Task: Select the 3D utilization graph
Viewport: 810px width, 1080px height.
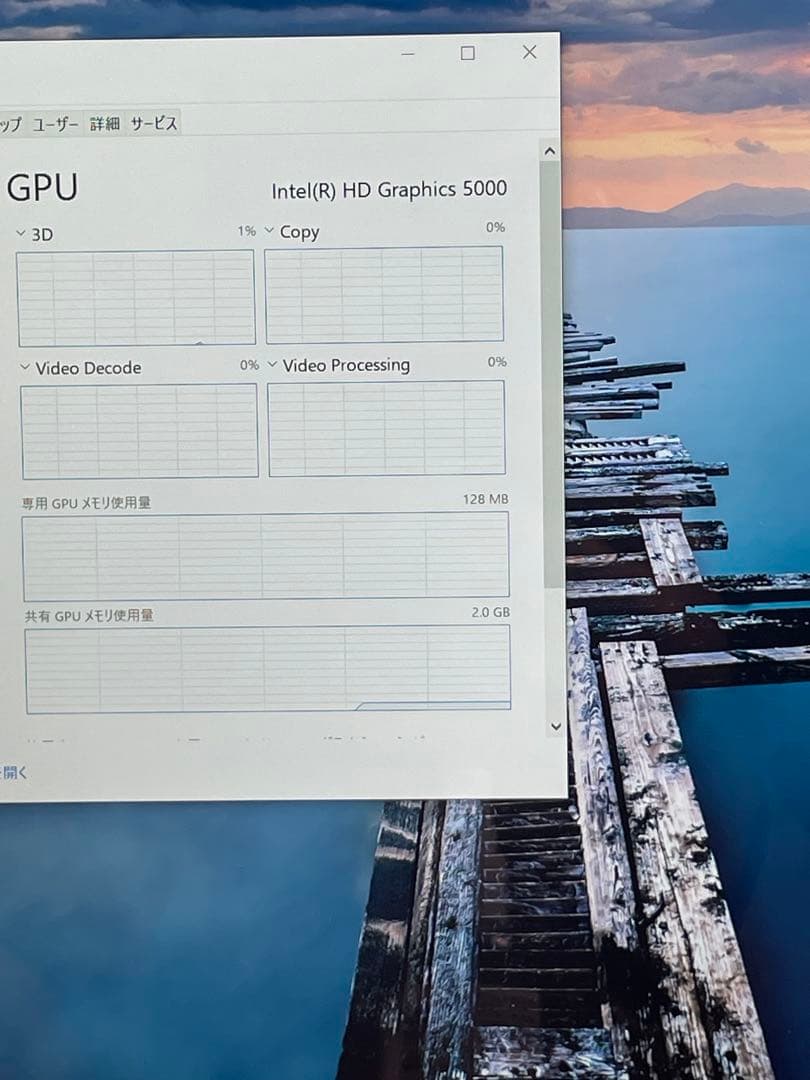Action: [x=135, y=295]
